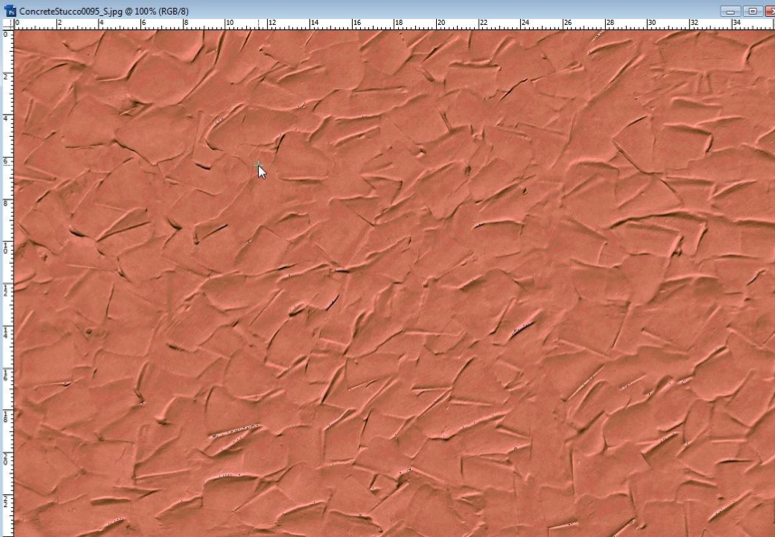
Task: Click the 28 mark on the horizontal ruler
Action: 609,23
